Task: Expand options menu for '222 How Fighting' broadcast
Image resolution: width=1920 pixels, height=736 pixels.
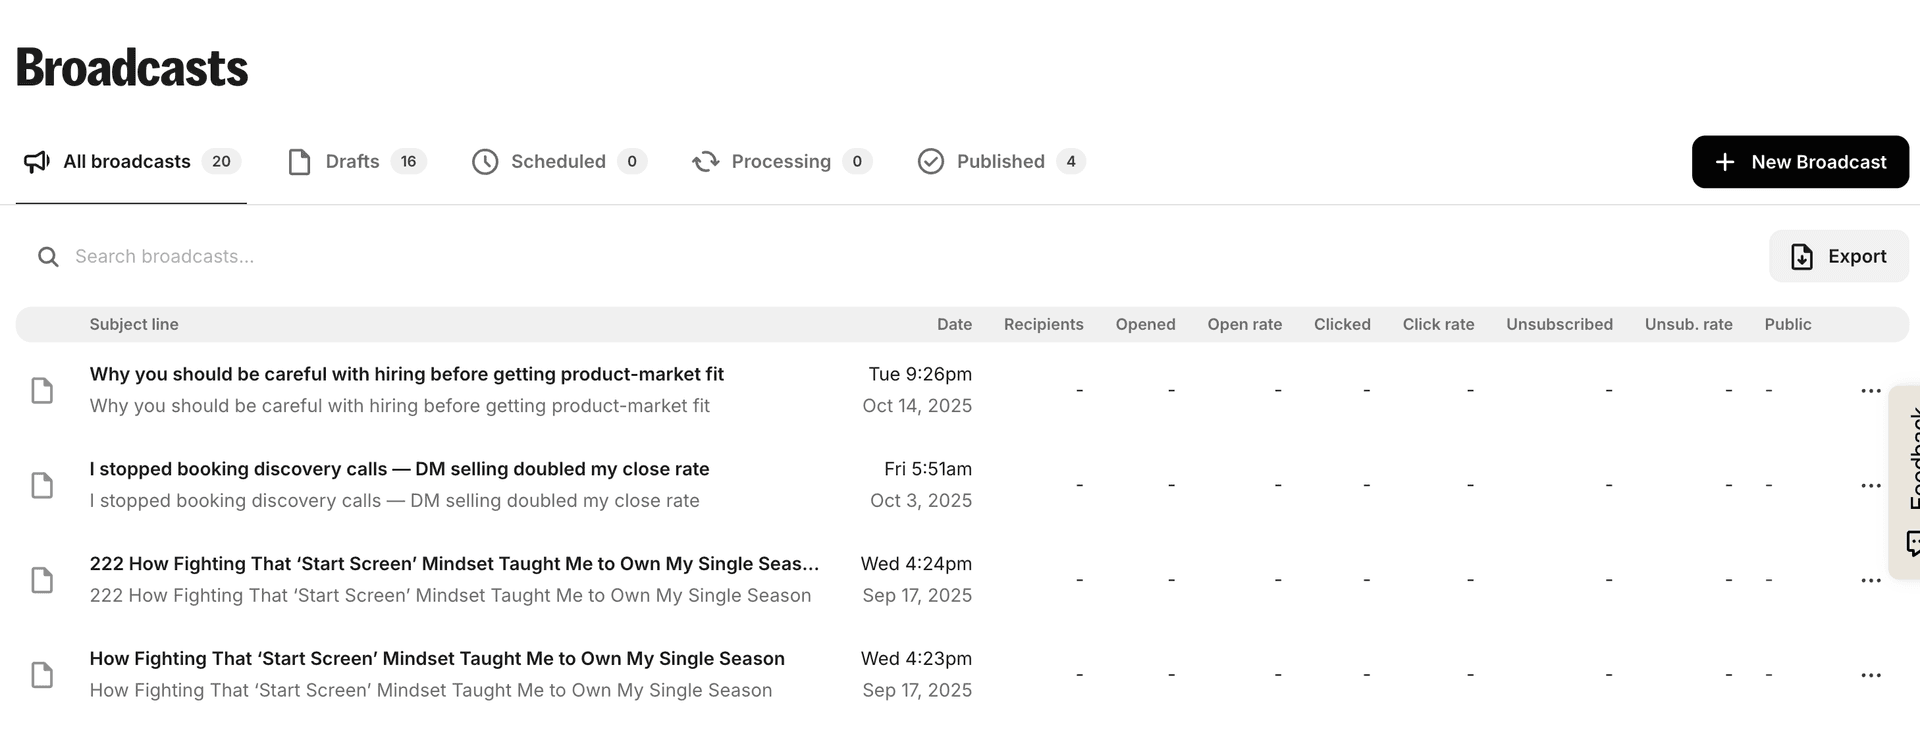Action: click(x=1870, y=580)
